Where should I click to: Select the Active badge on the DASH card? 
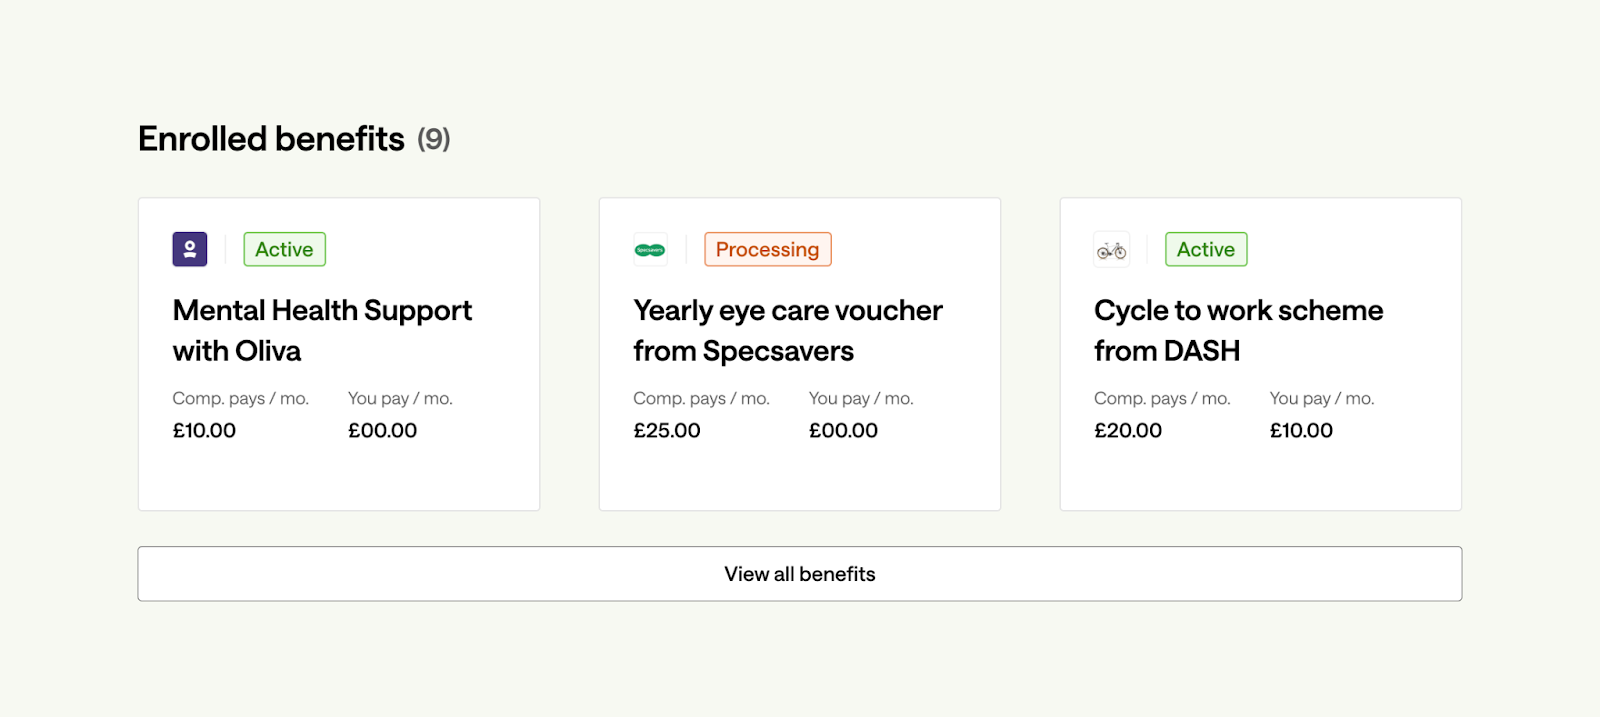[1205, 249]
